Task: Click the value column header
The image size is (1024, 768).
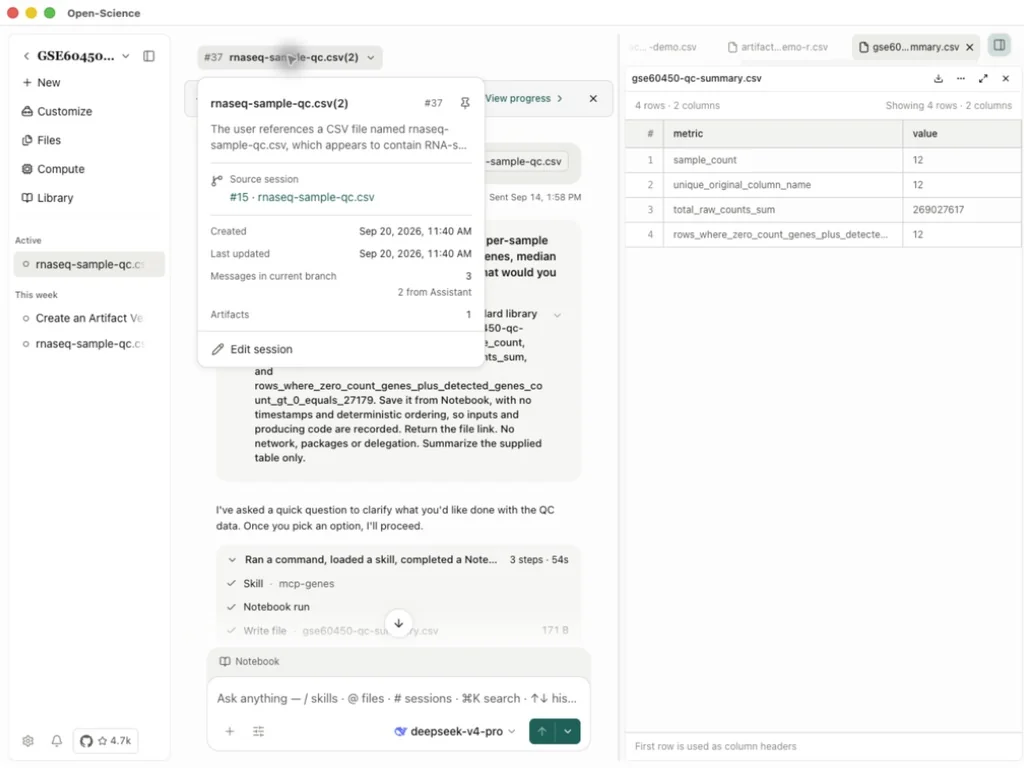Action: (x=961, y=133)
